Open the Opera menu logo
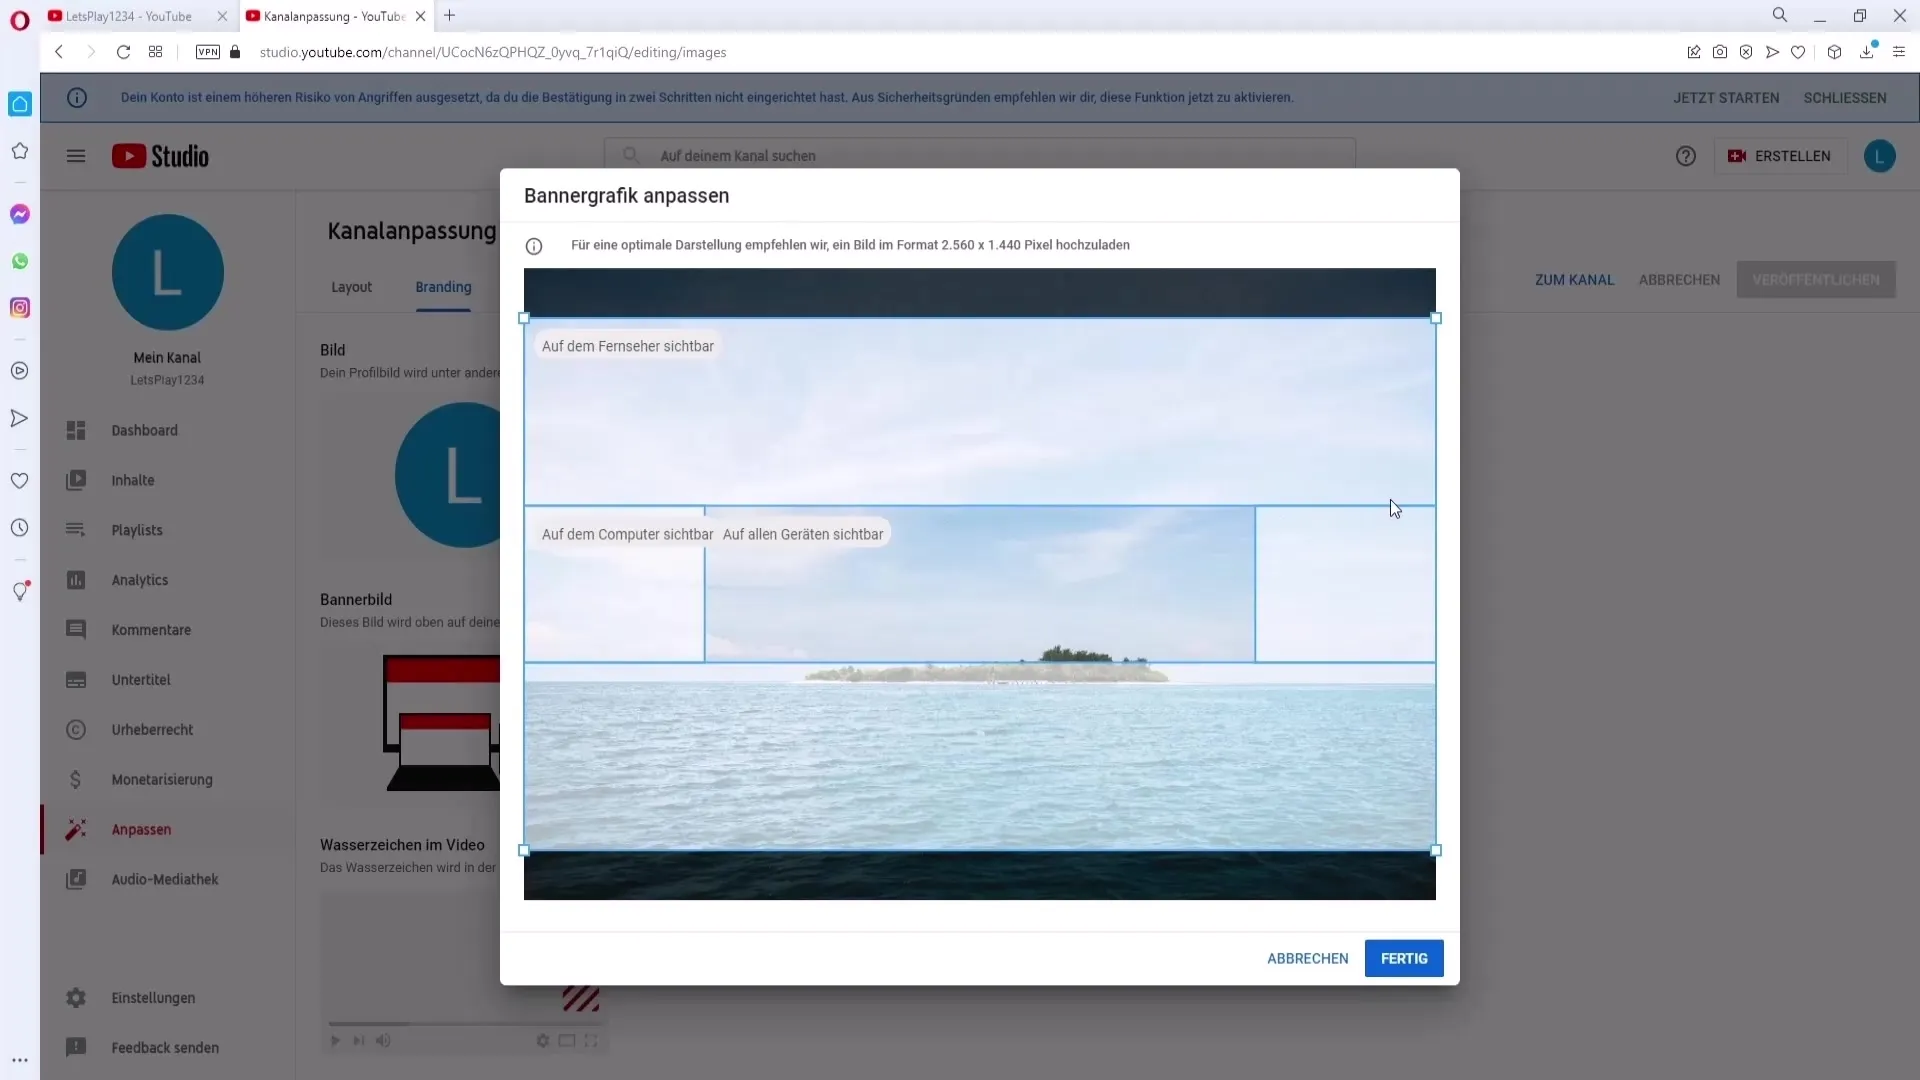The width and height of the screenshot is (1920, 1080). [x=20, y=19]
